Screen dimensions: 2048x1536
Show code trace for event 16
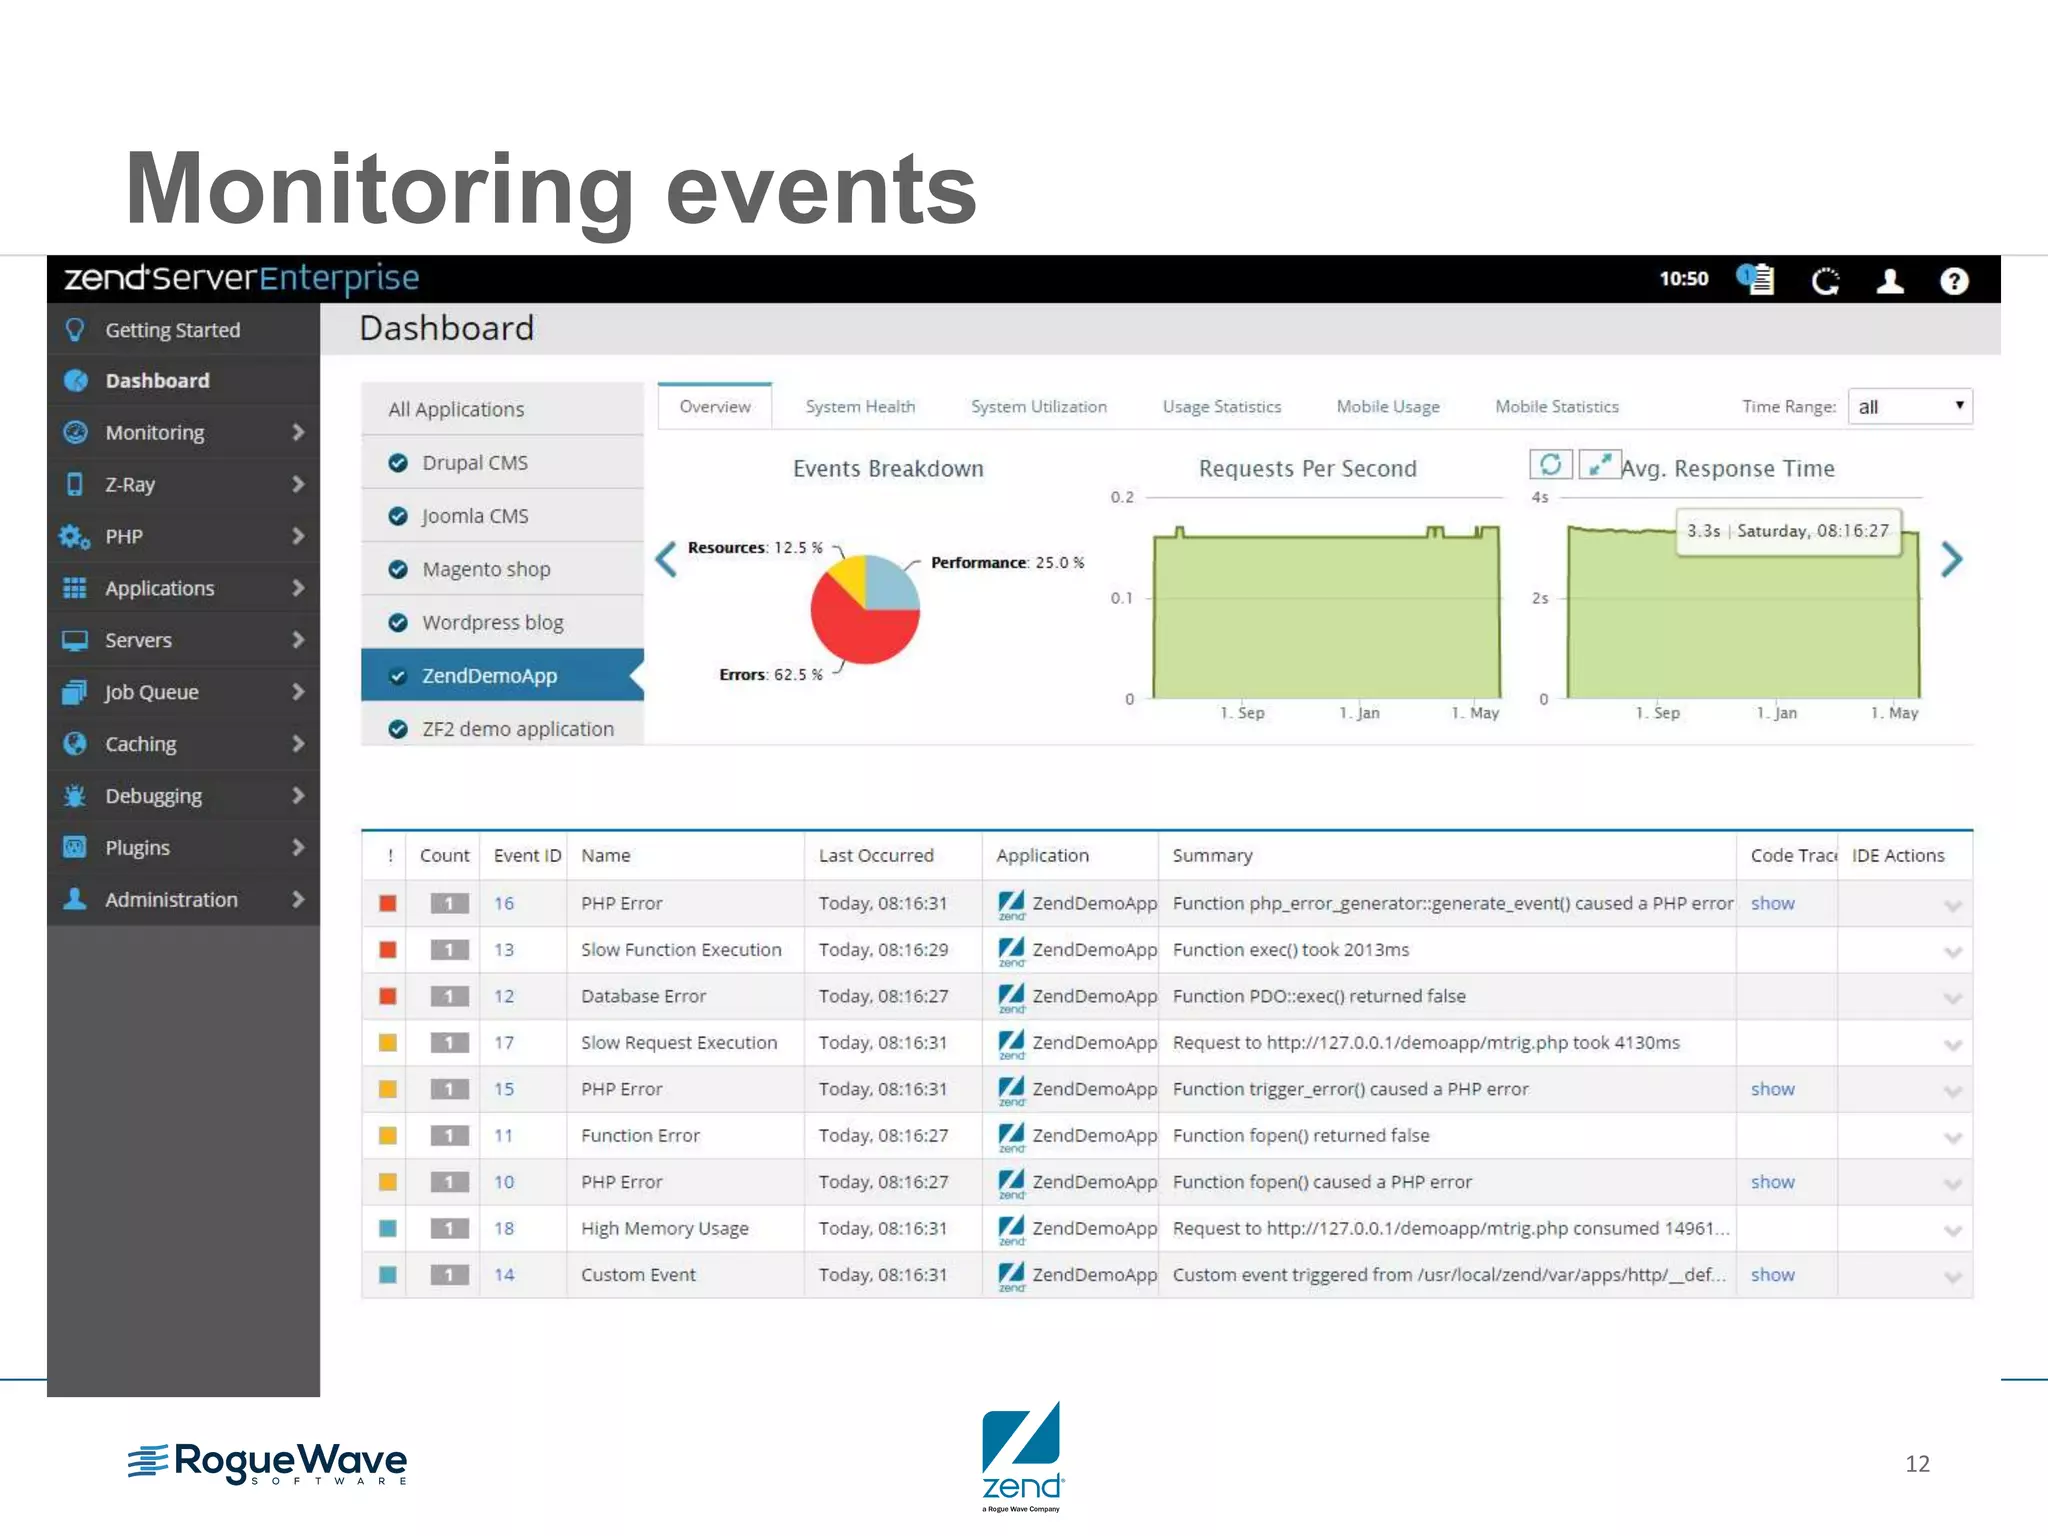(1772, 903)
